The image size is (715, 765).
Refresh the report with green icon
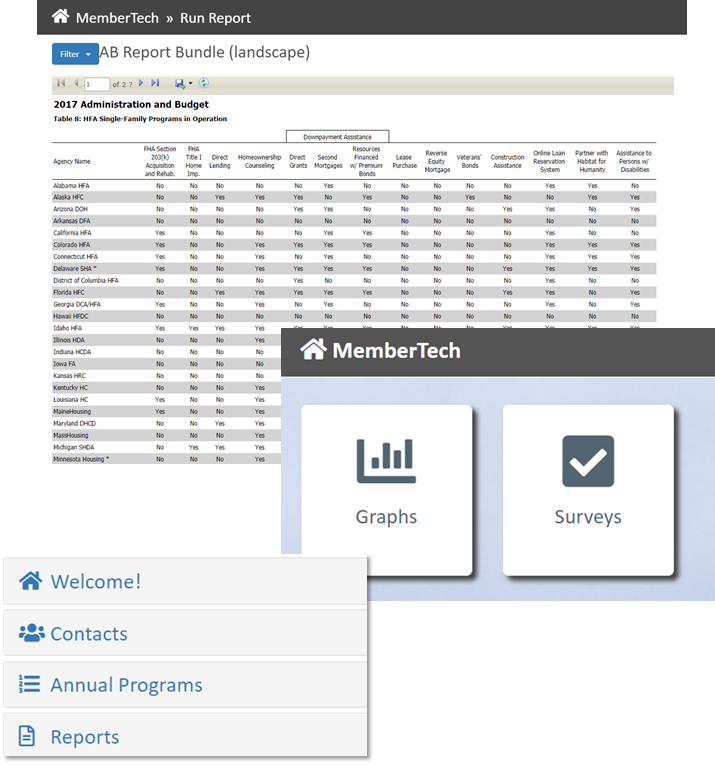(x=204, y=83)
